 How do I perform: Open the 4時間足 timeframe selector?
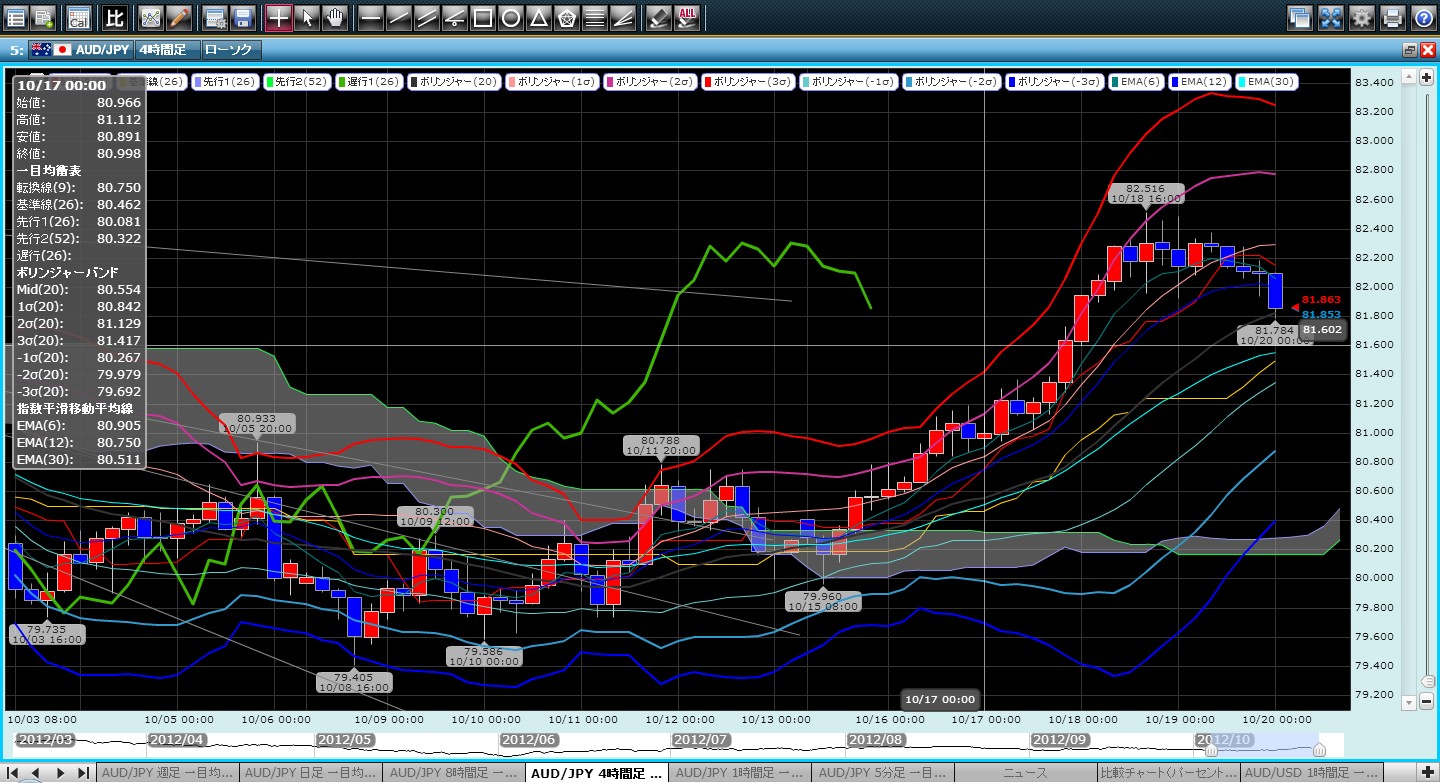165,49
